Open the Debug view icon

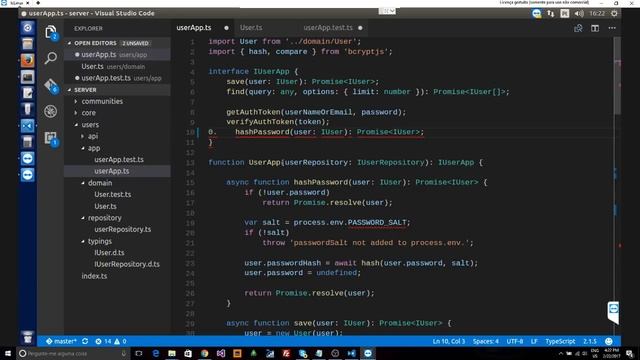point(51,111)
